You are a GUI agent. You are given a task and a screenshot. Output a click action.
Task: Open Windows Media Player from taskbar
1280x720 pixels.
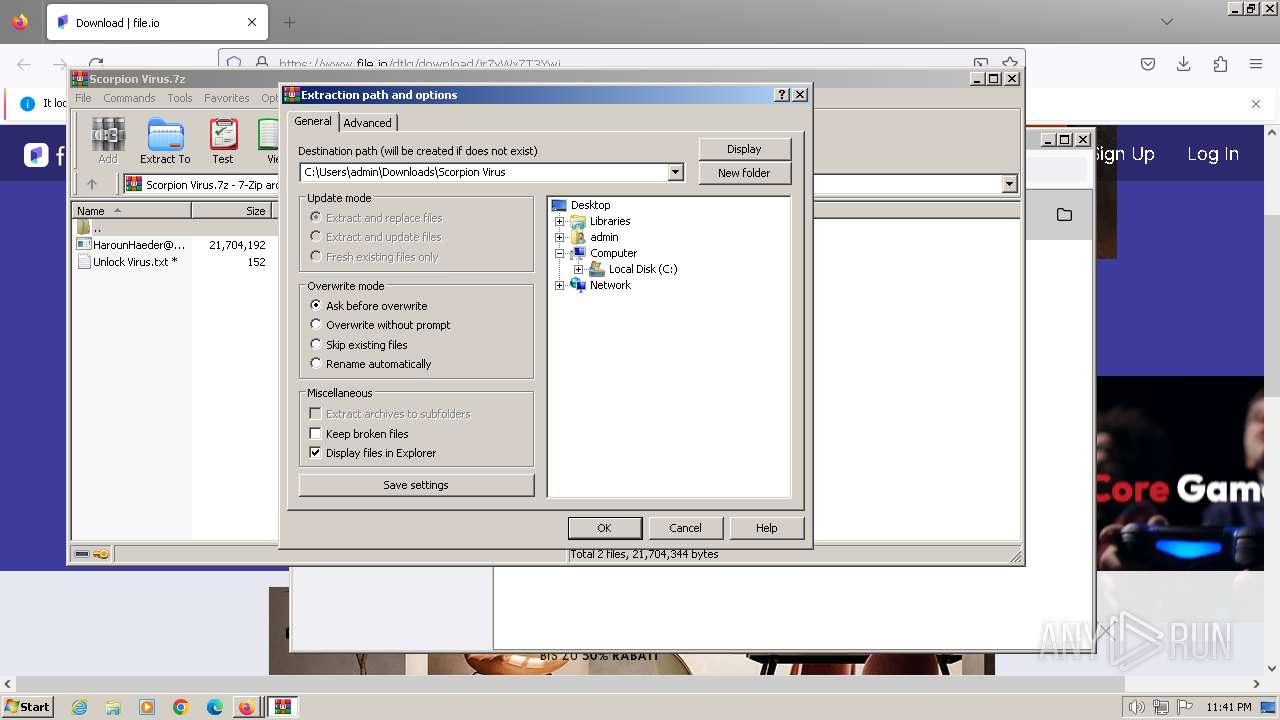147,707
